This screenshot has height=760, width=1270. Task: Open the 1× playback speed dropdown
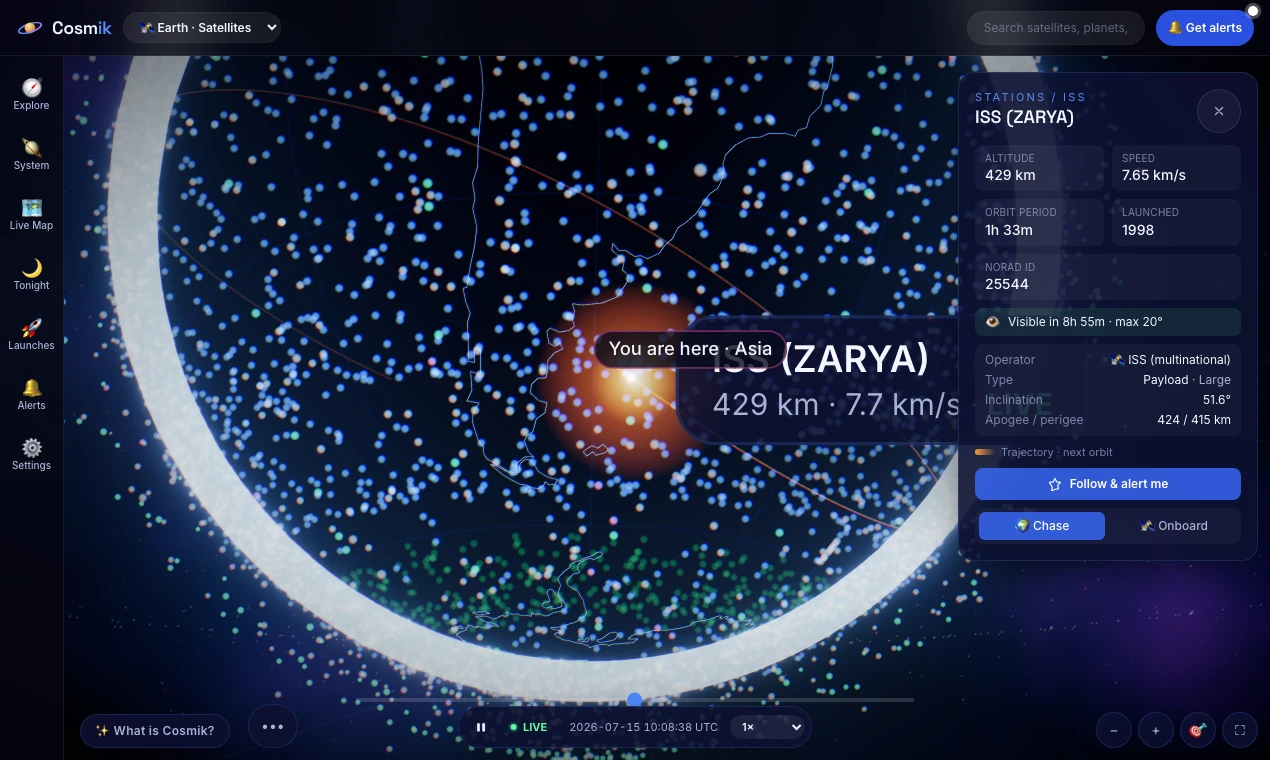[769, 727]
